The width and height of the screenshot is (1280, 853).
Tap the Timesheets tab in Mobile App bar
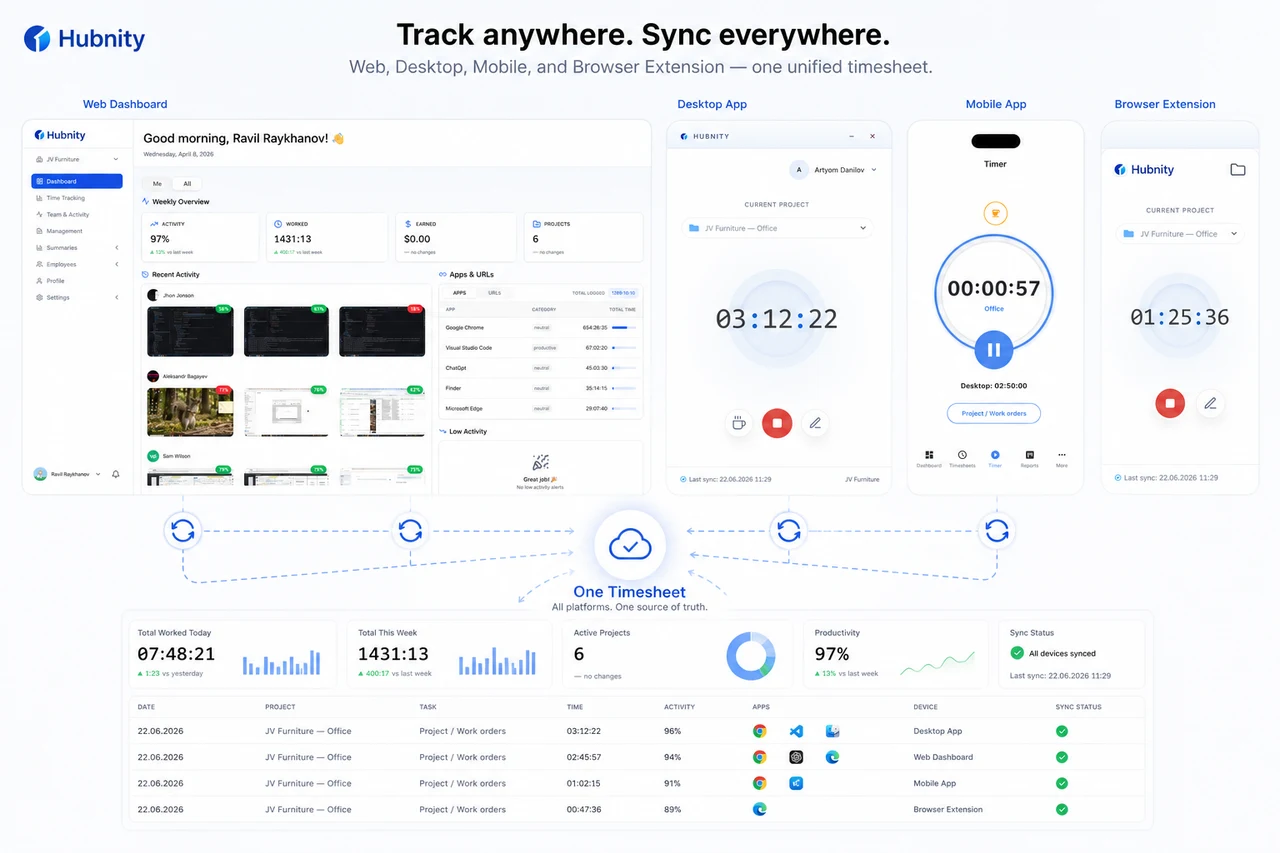[x=962, y=459]
